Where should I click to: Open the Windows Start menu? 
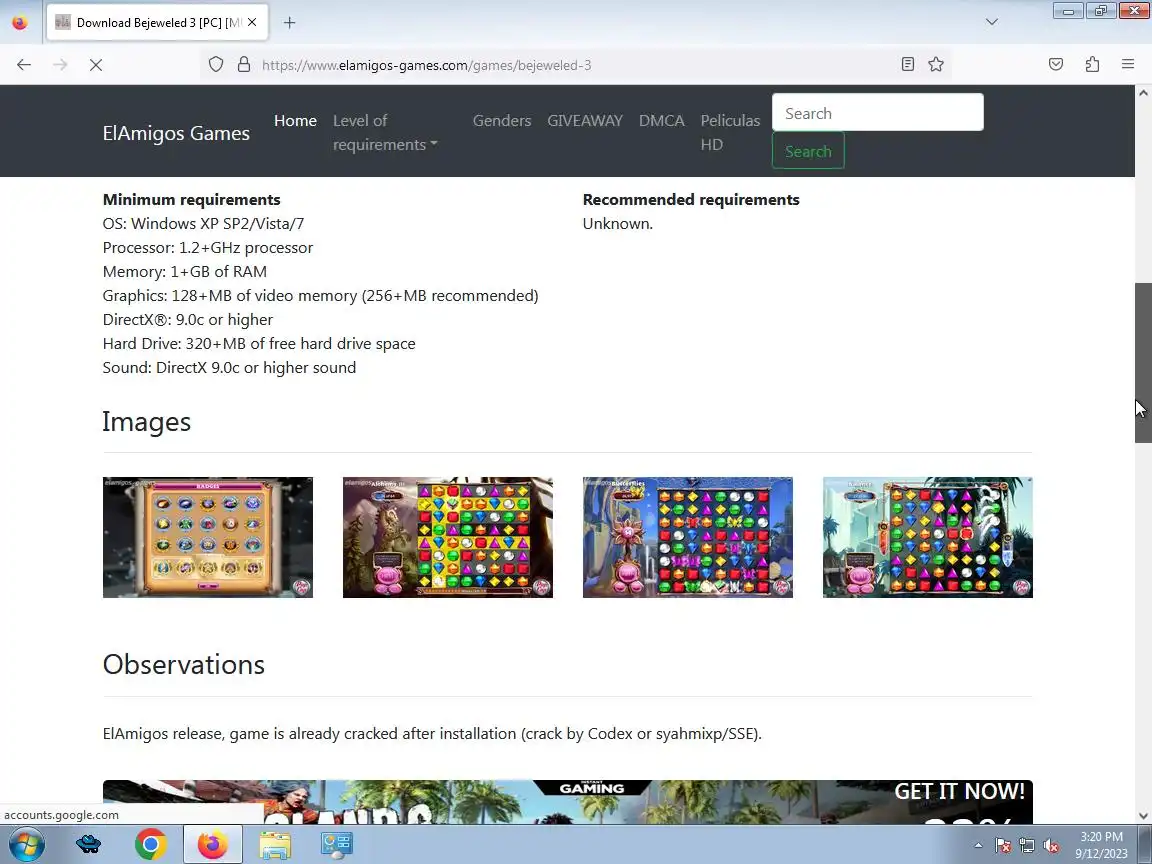pos(26,844)
